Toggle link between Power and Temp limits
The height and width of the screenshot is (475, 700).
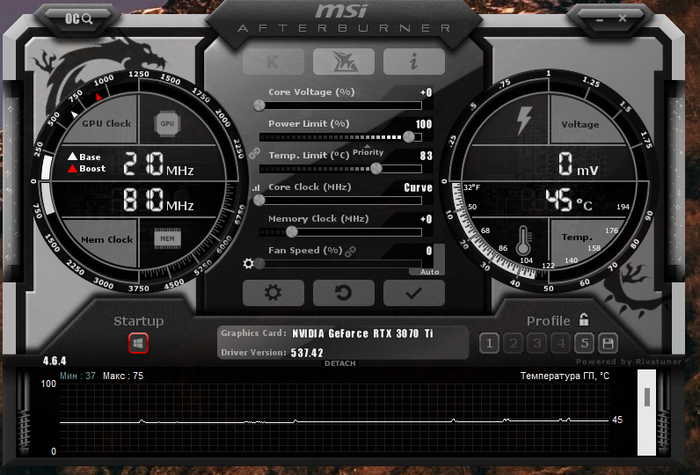click(254, 153)
